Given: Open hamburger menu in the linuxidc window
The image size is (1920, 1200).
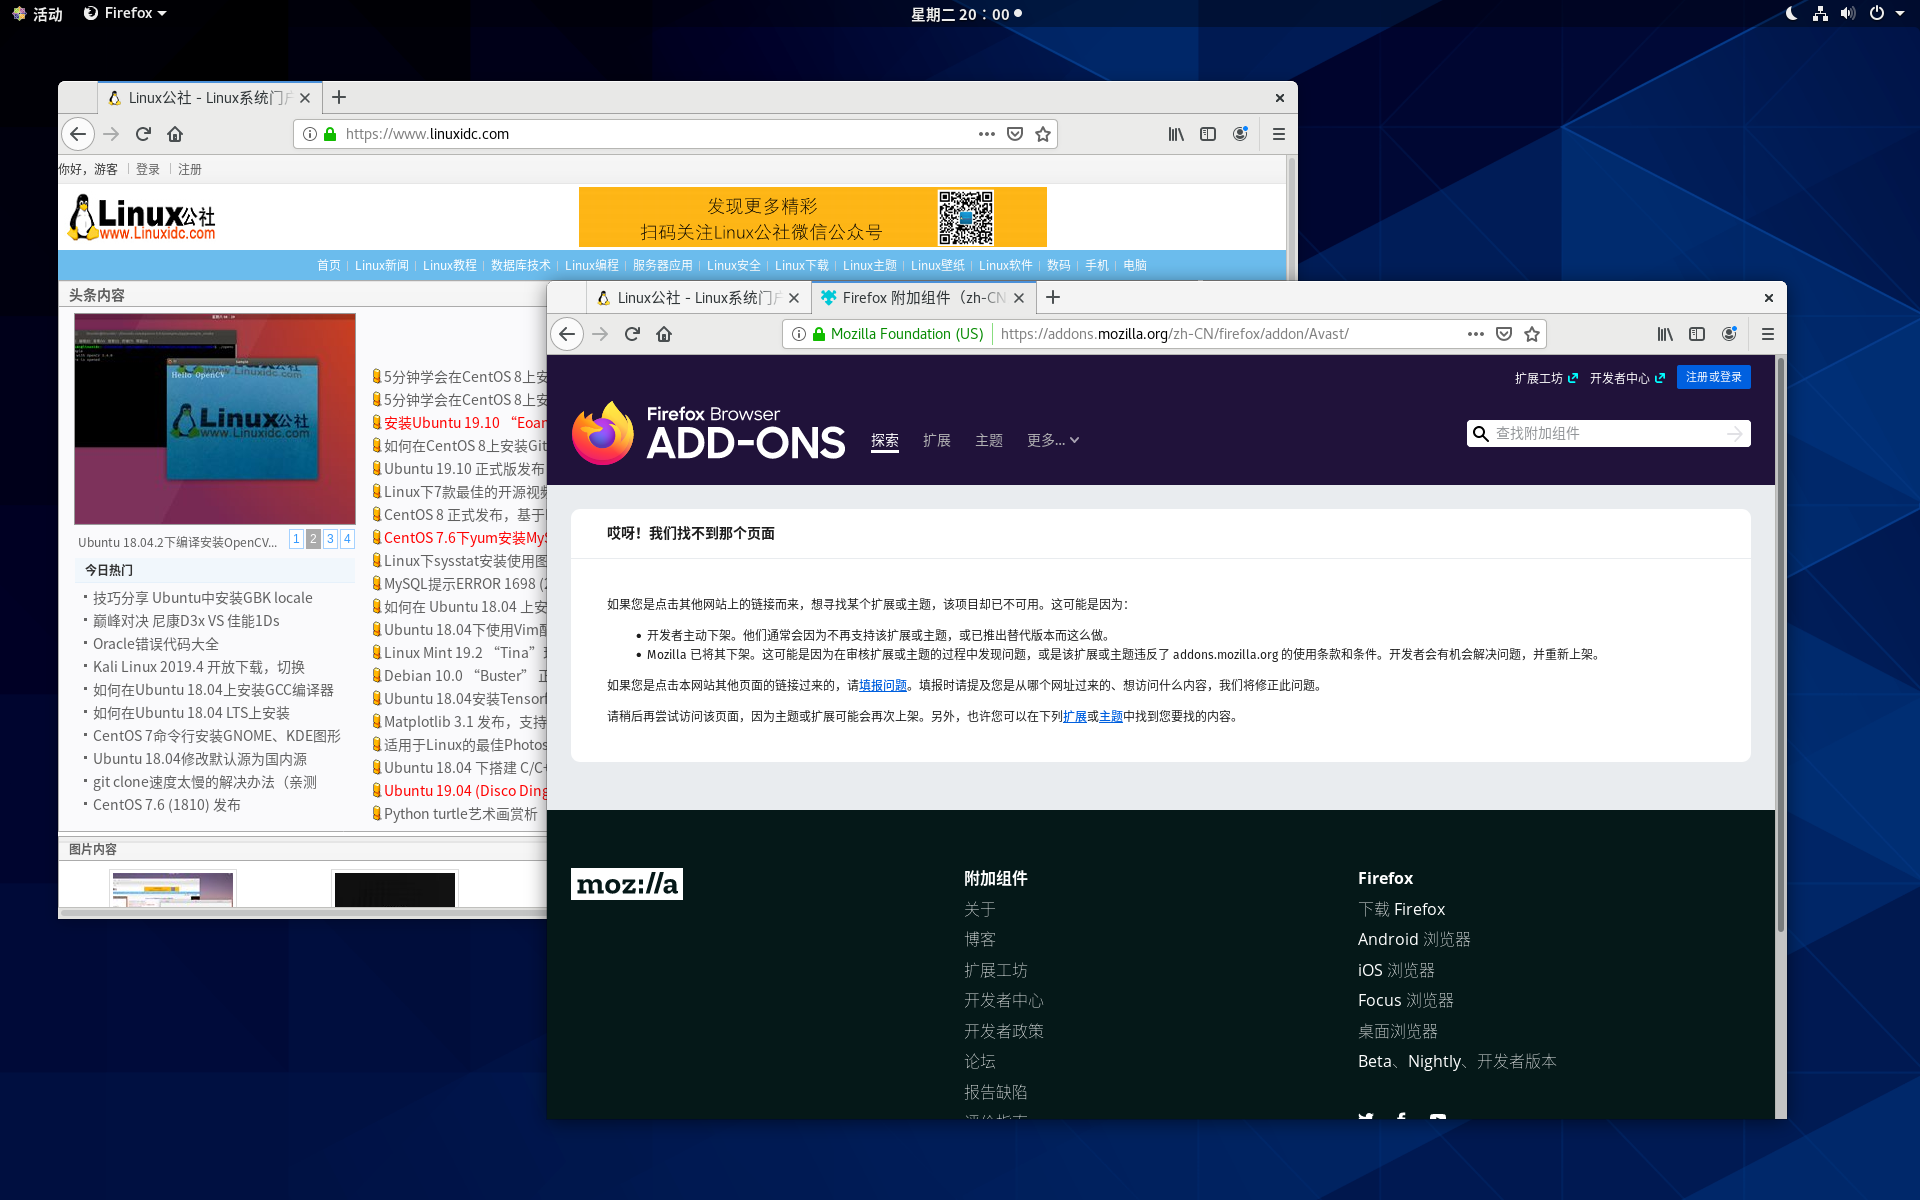Looking at the screenshot, I should 1278,134.
